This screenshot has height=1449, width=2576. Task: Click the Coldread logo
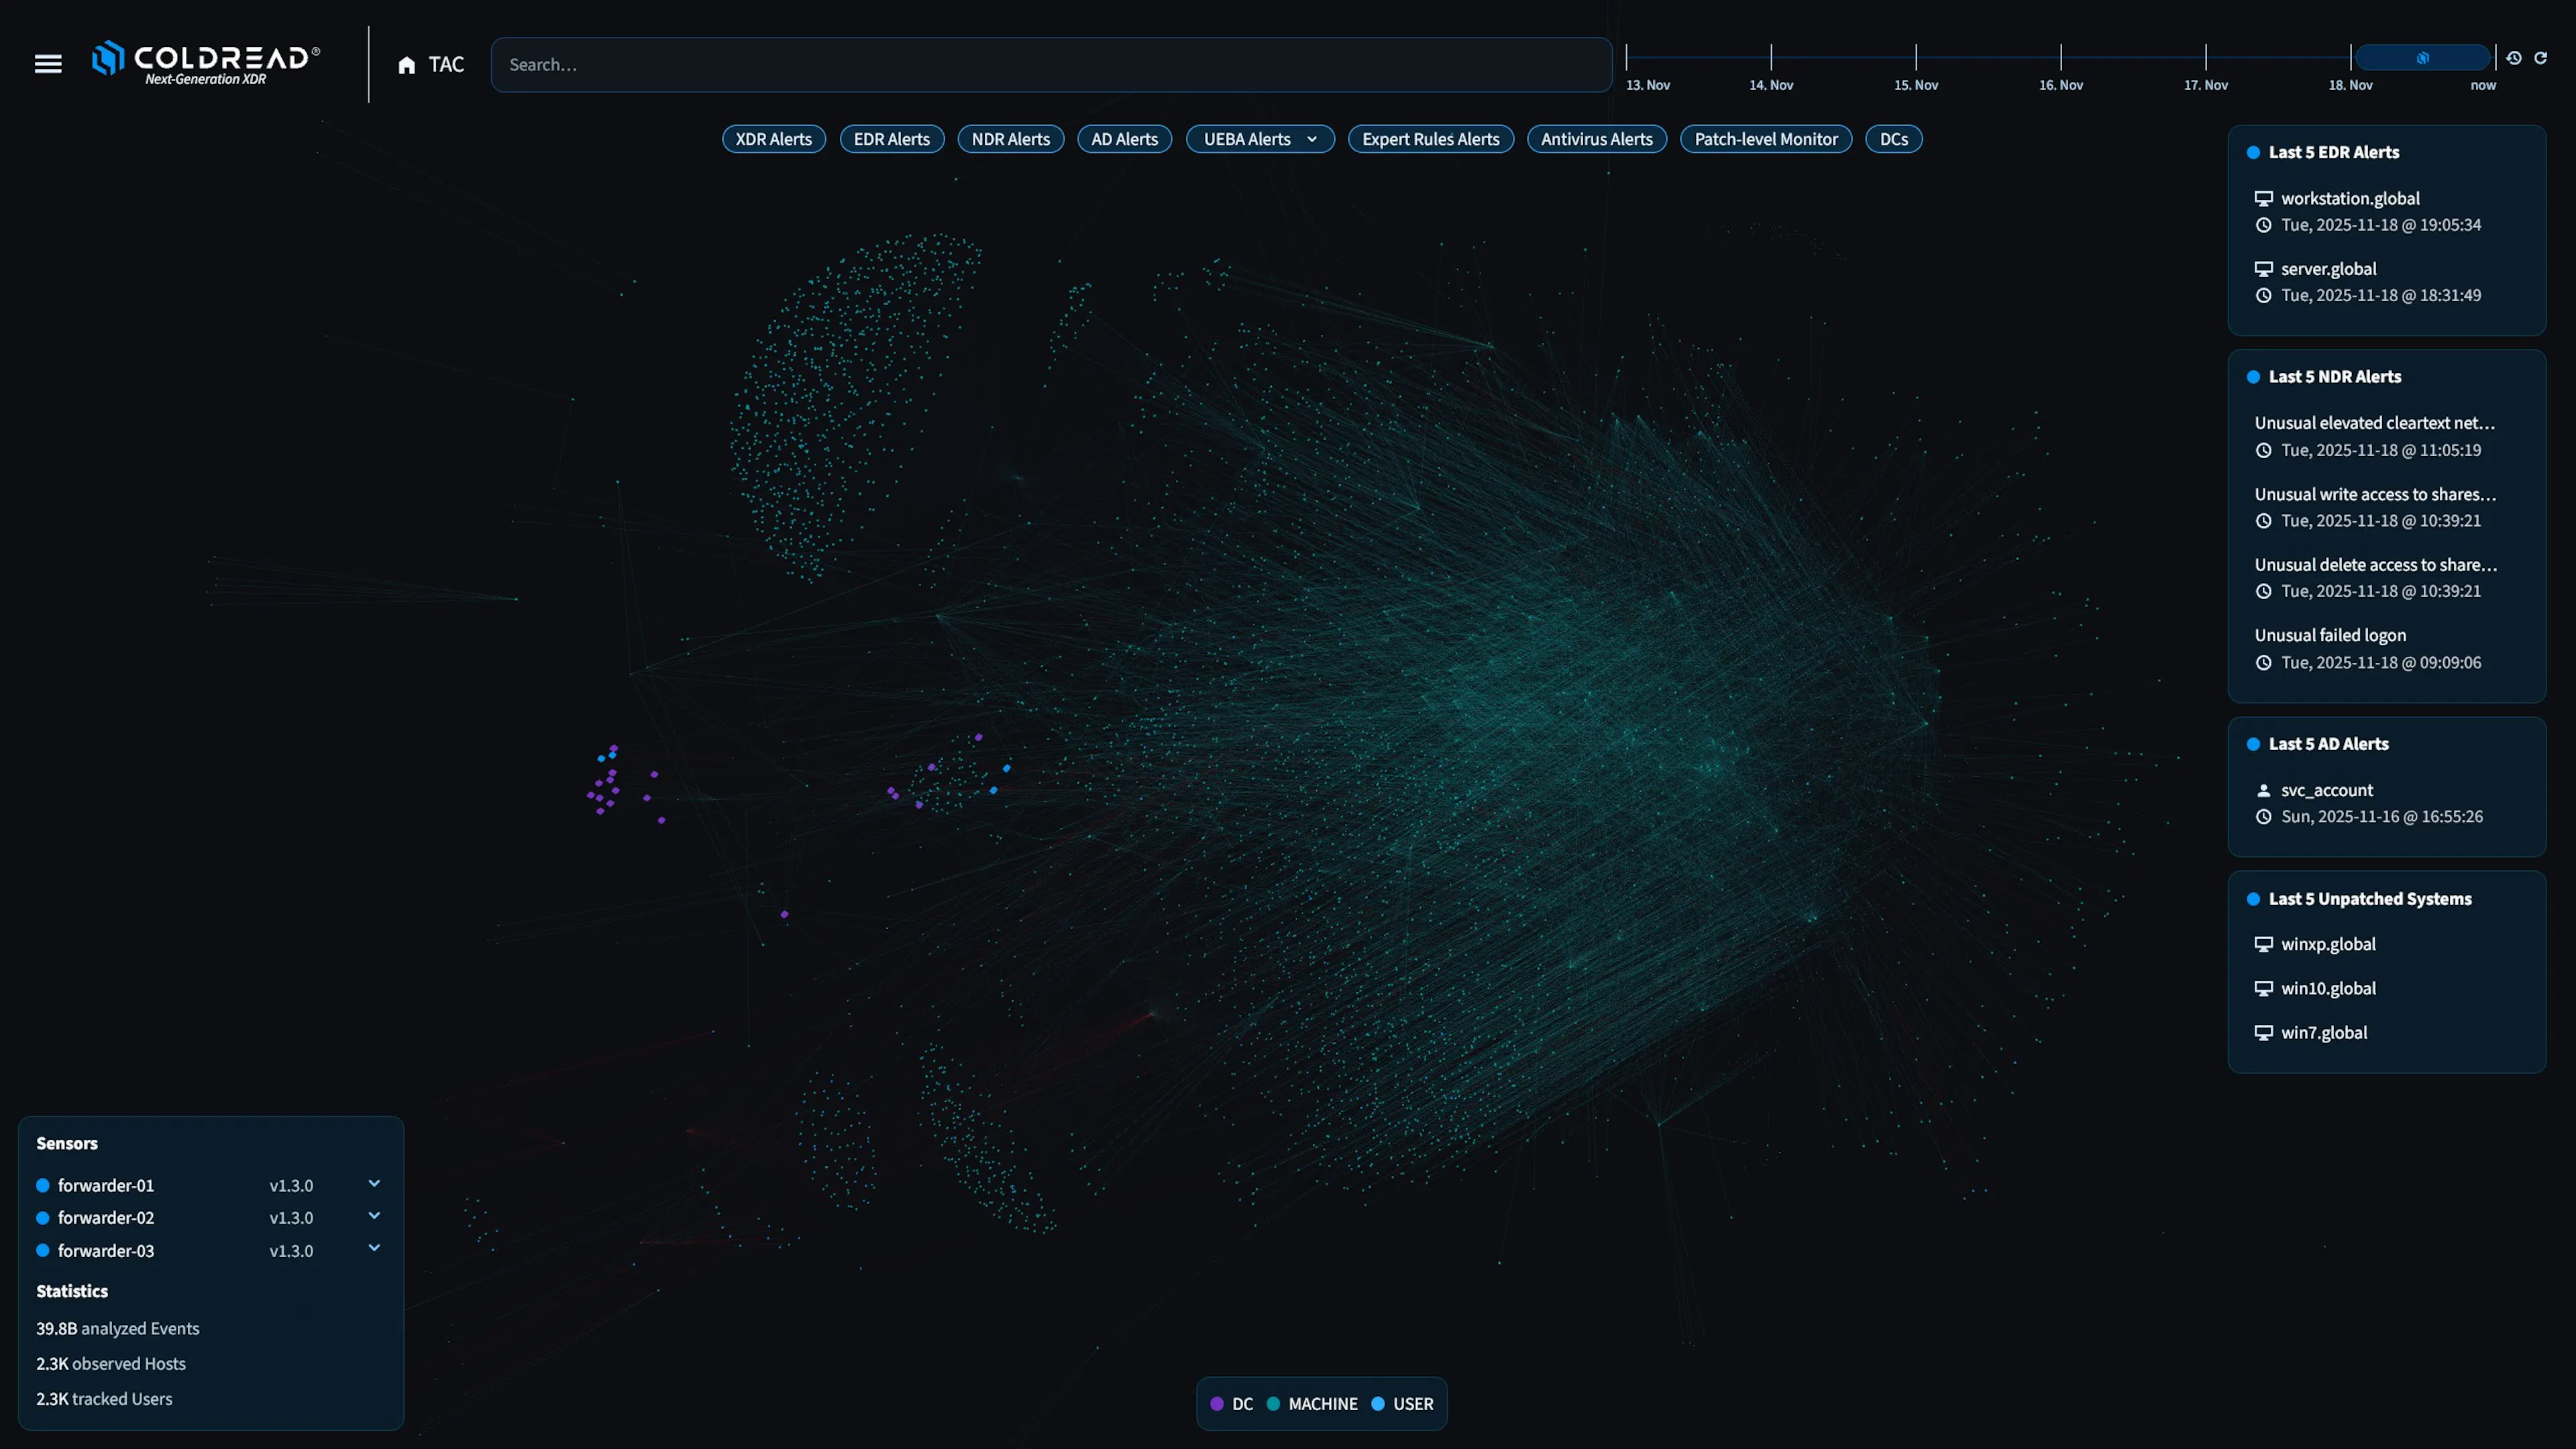coord(206,63)
